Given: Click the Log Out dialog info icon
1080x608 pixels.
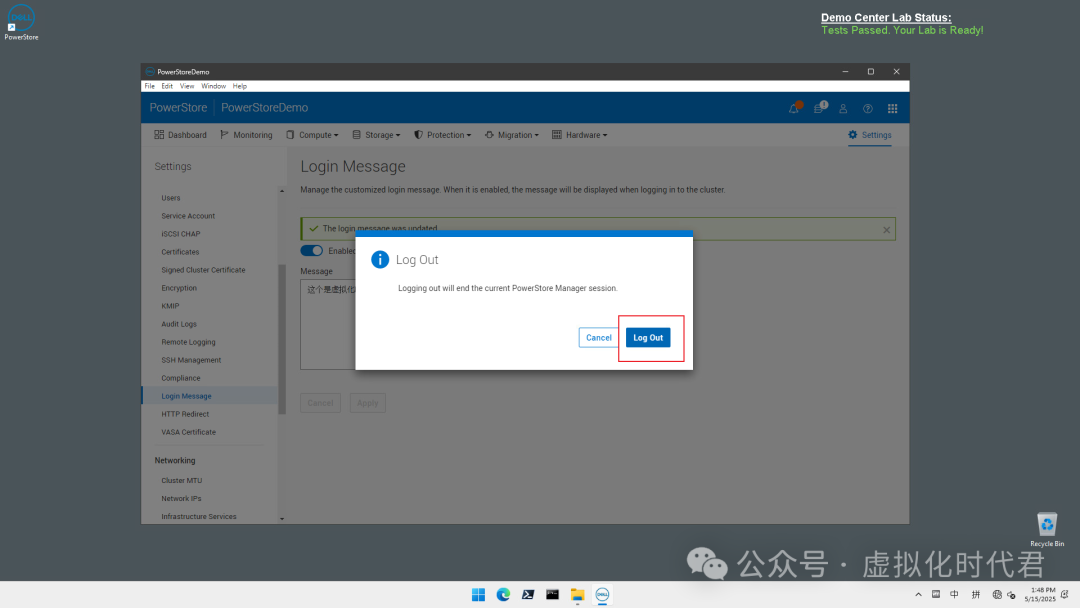Looking at the screenshot, I should (380, 260).
